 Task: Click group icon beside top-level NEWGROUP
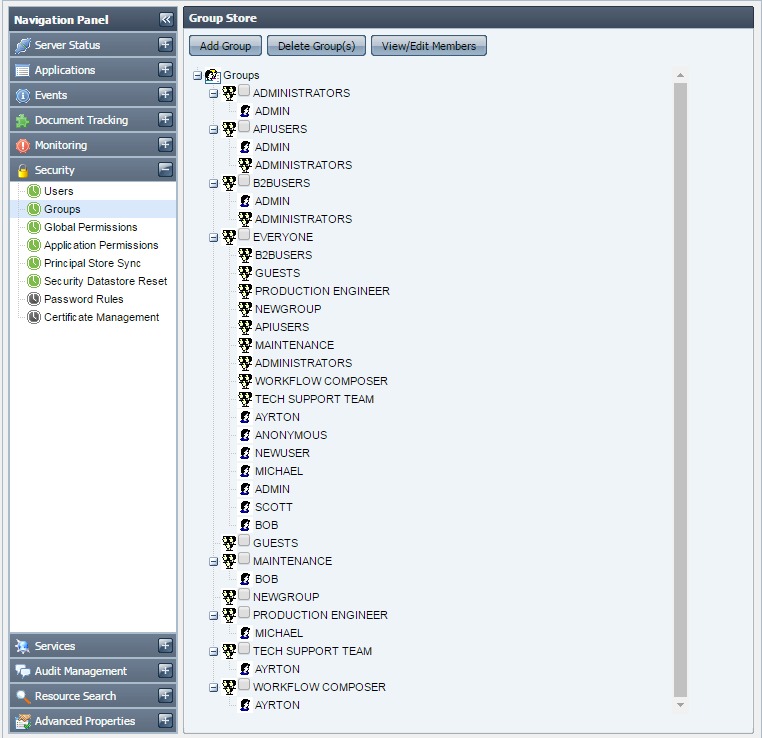coord(229,597)
